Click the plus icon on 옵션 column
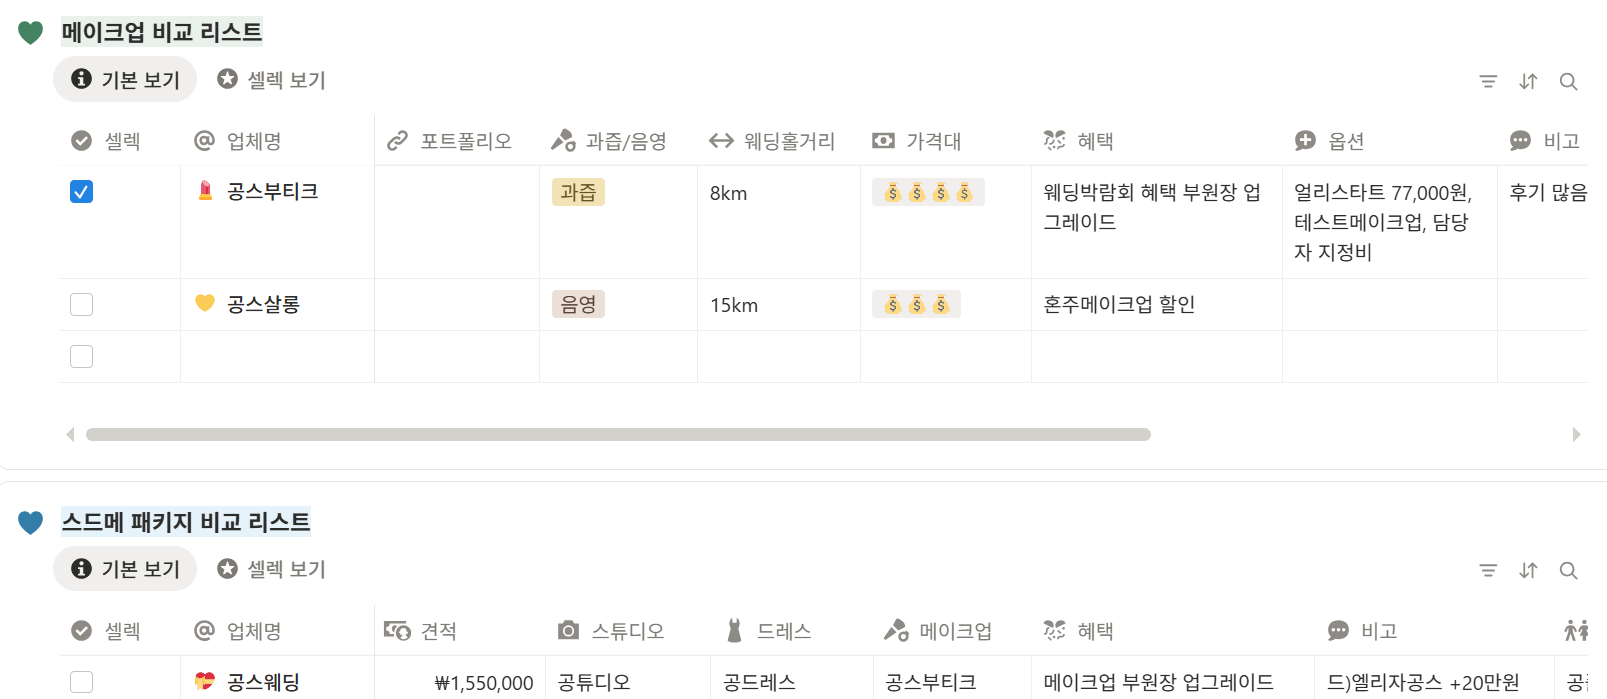1607x699 pixels. click(x=1305, y=140)
